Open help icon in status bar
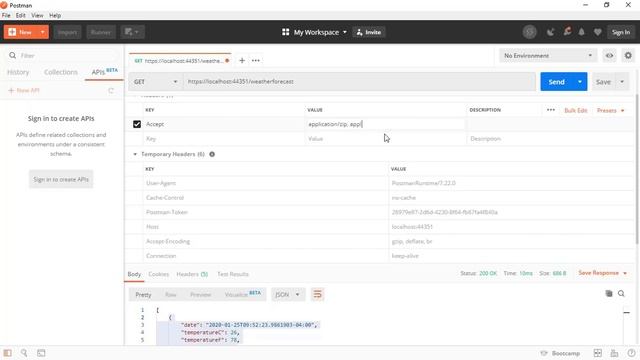Screen dimensions: 640x360 tap(631, 353)
